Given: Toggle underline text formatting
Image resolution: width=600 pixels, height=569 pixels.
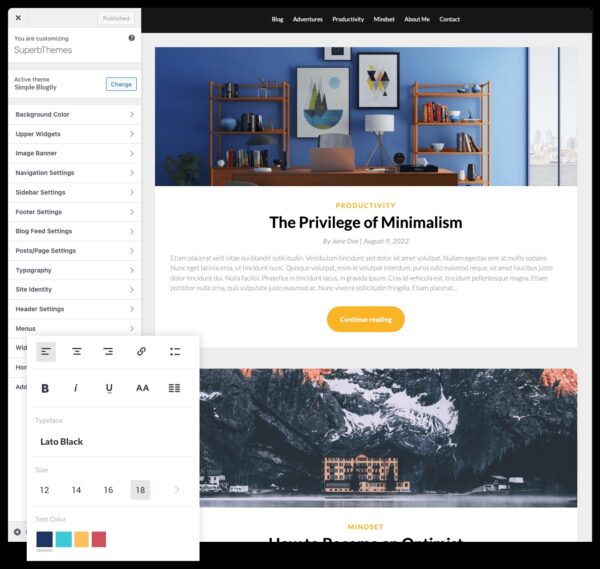Looking at the screenshot, I should click(x=109, y=388).
